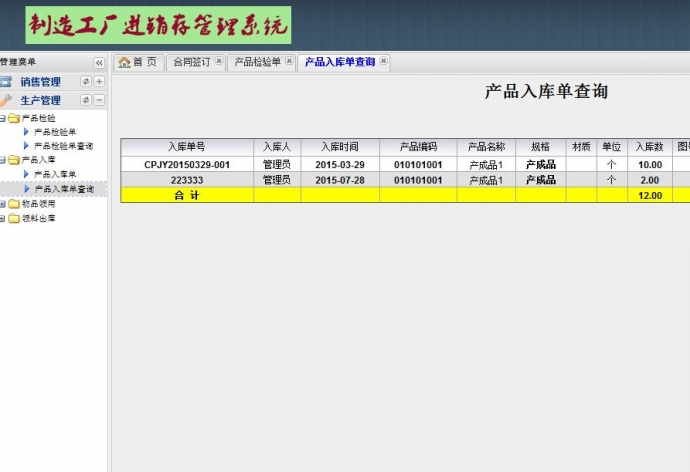
Task: Refresh the 销售管理 section
Action: pyautogui.click(x=86, y=81)
